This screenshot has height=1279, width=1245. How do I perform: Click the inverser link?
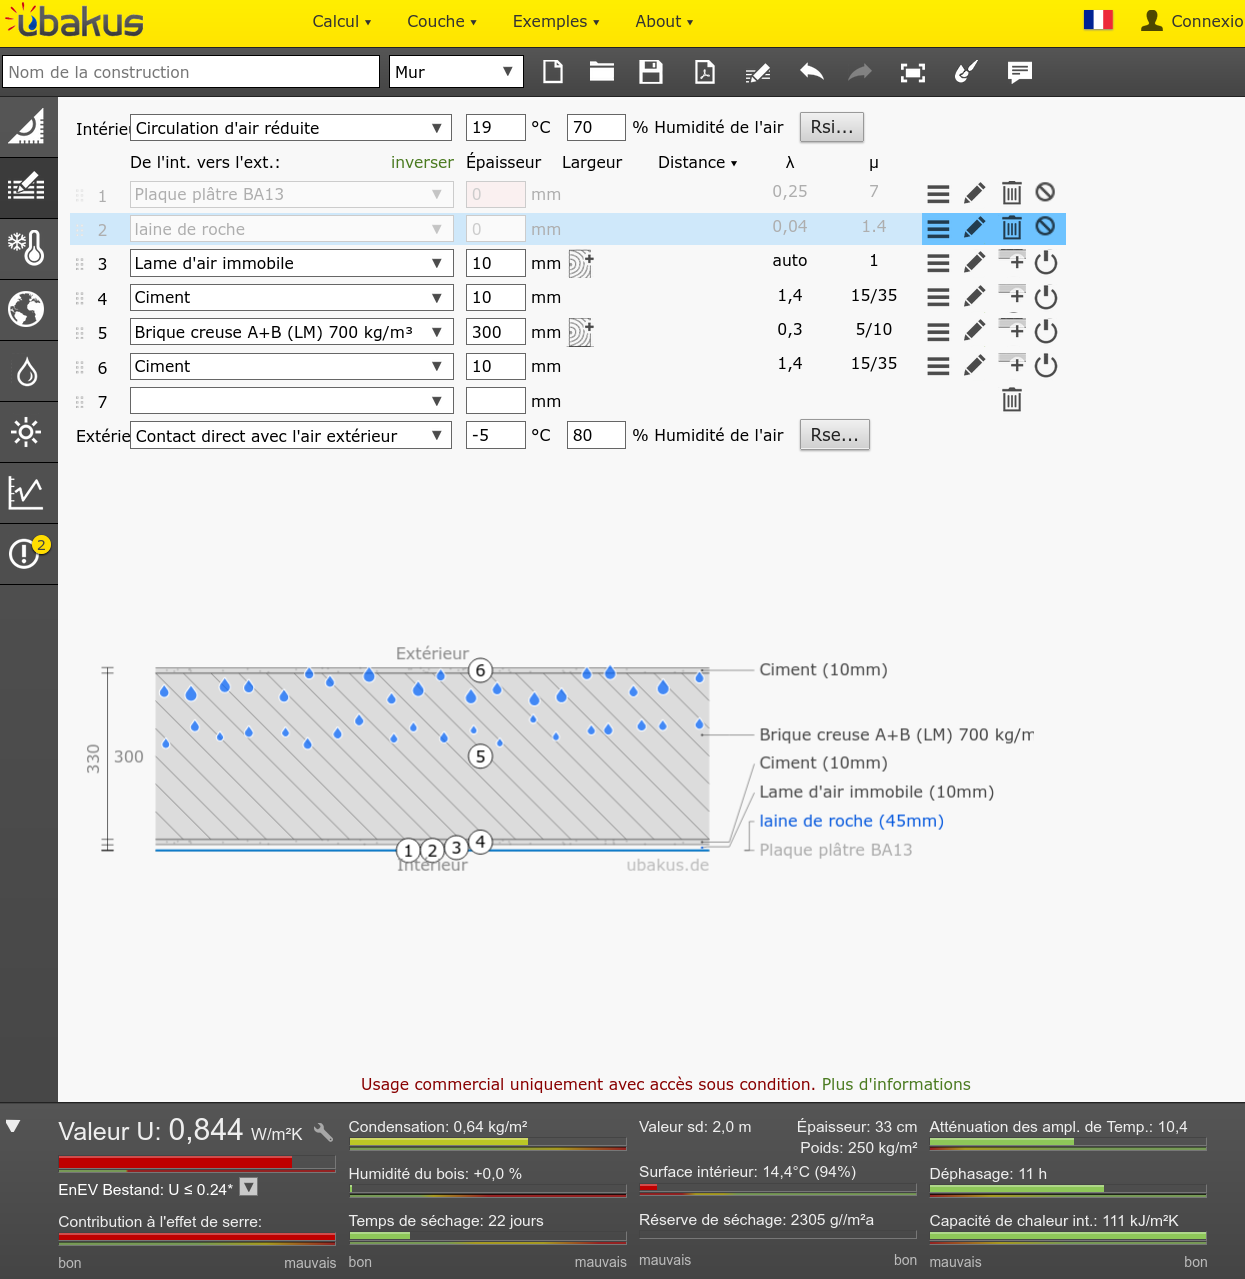tap(422, 162)
